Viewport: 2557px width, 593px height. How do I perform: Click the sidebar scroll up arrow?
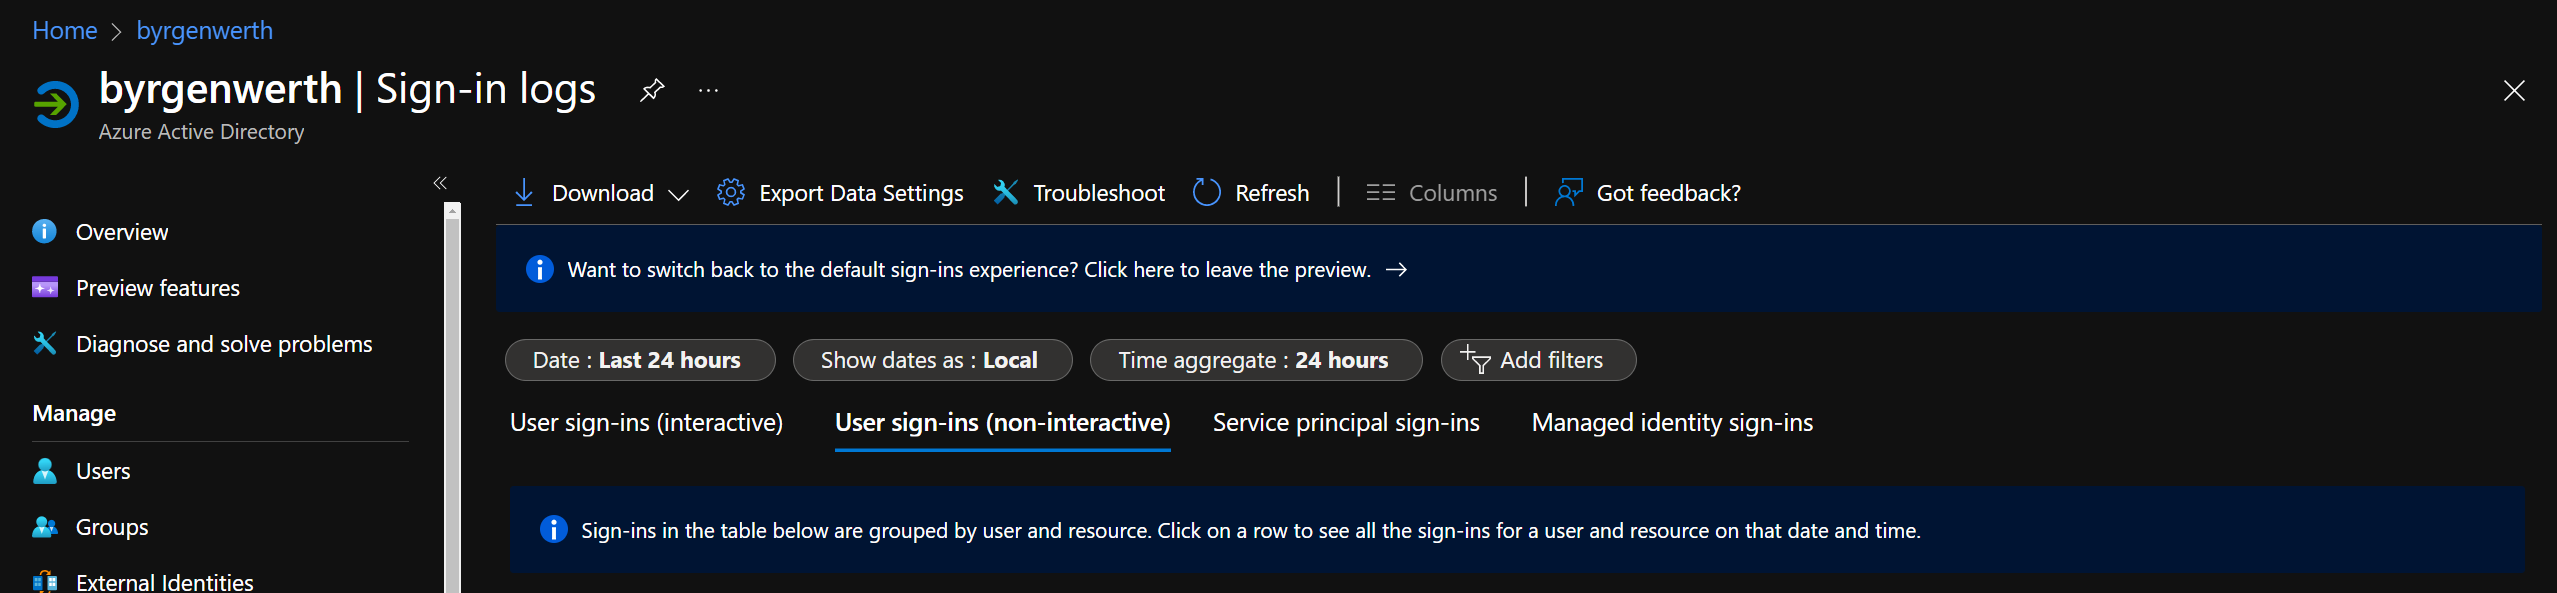click(452, 210)
